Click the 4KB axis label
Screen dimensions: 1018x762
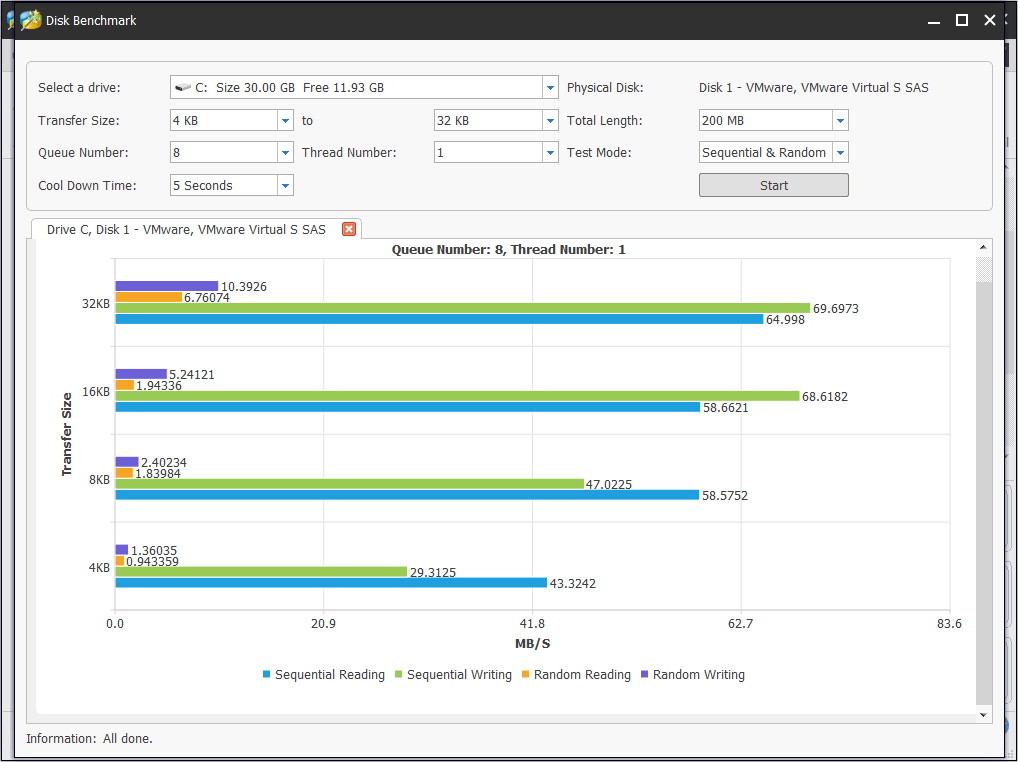99,567
